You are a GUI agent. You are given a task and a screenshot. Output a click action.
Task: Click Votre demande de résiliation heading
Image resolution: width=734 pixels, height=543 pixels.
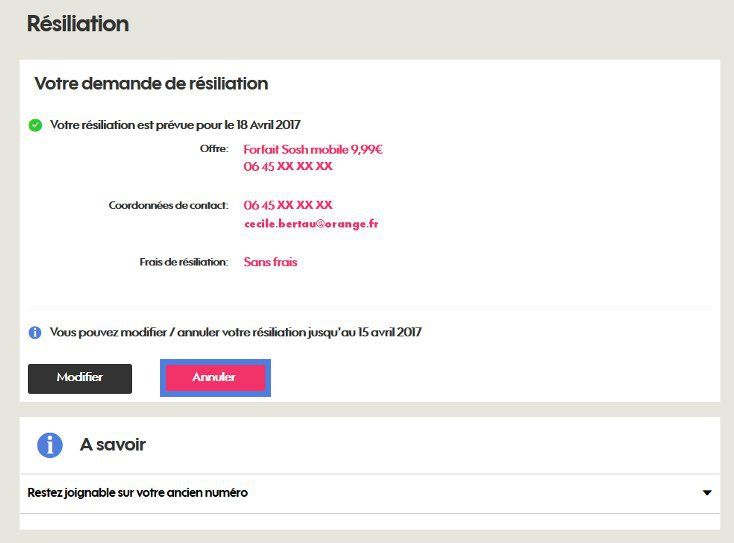point(151,84)
